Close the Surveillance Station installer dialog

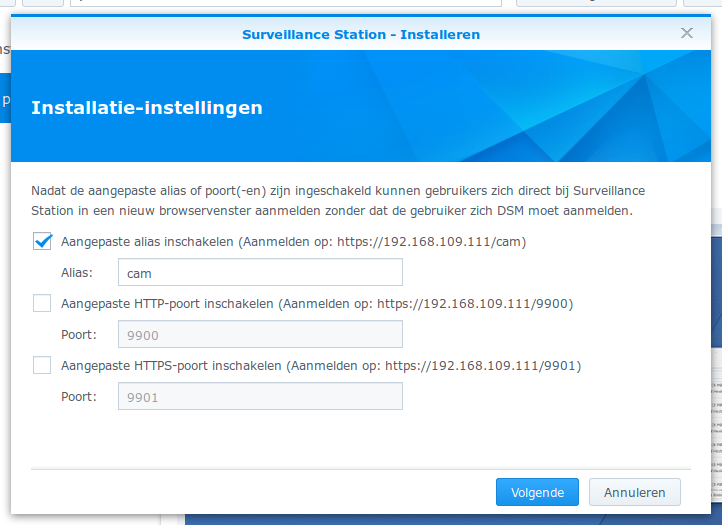coord(687,33)
